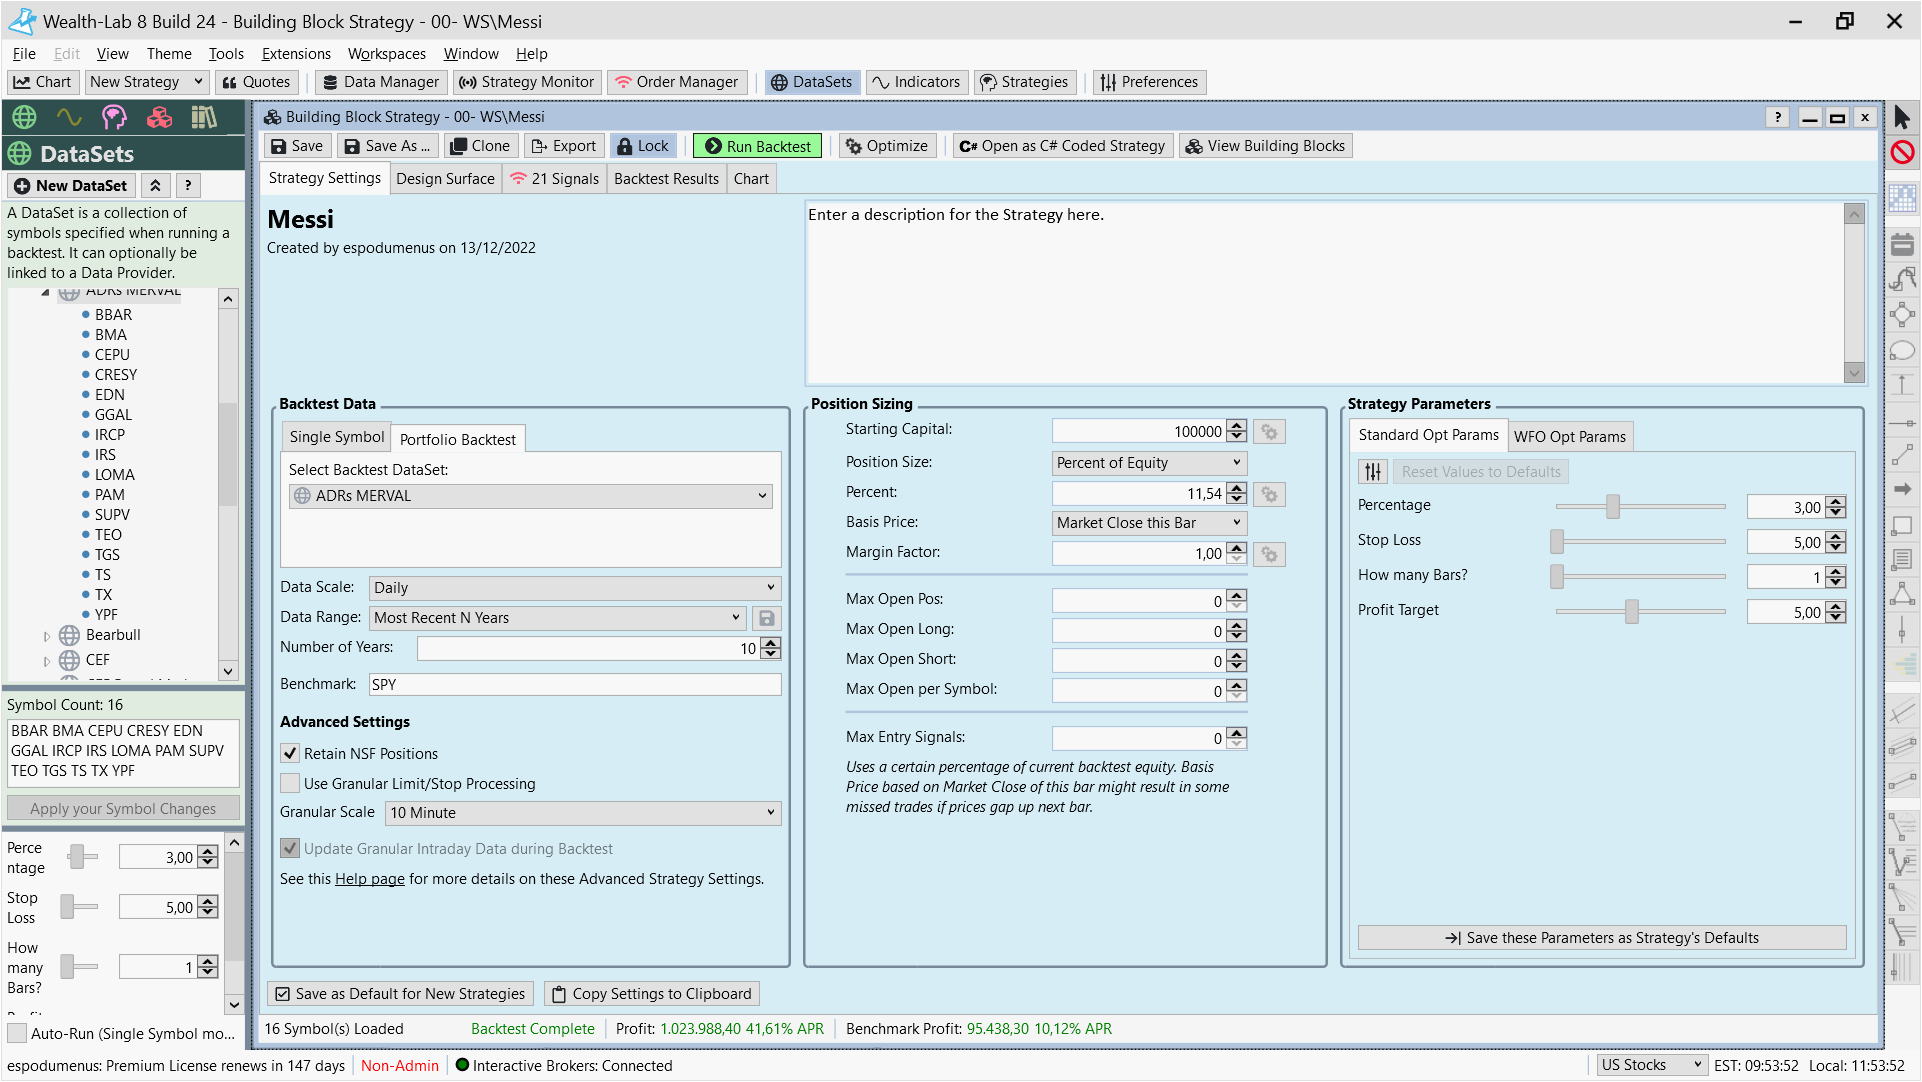Expand the Bearbull dataset tree node
The height and width of the screenshot is (1082, 1922).
pos(46,635)
